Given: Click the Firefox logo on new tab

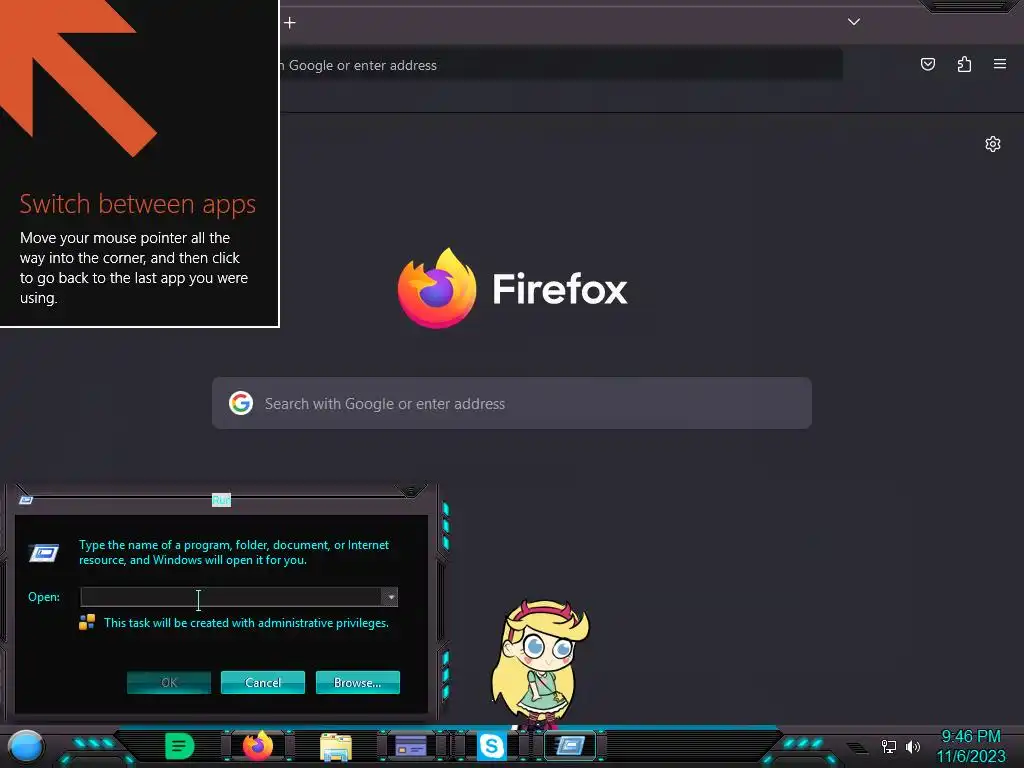Looking at the screenshot, I should 437,288.
